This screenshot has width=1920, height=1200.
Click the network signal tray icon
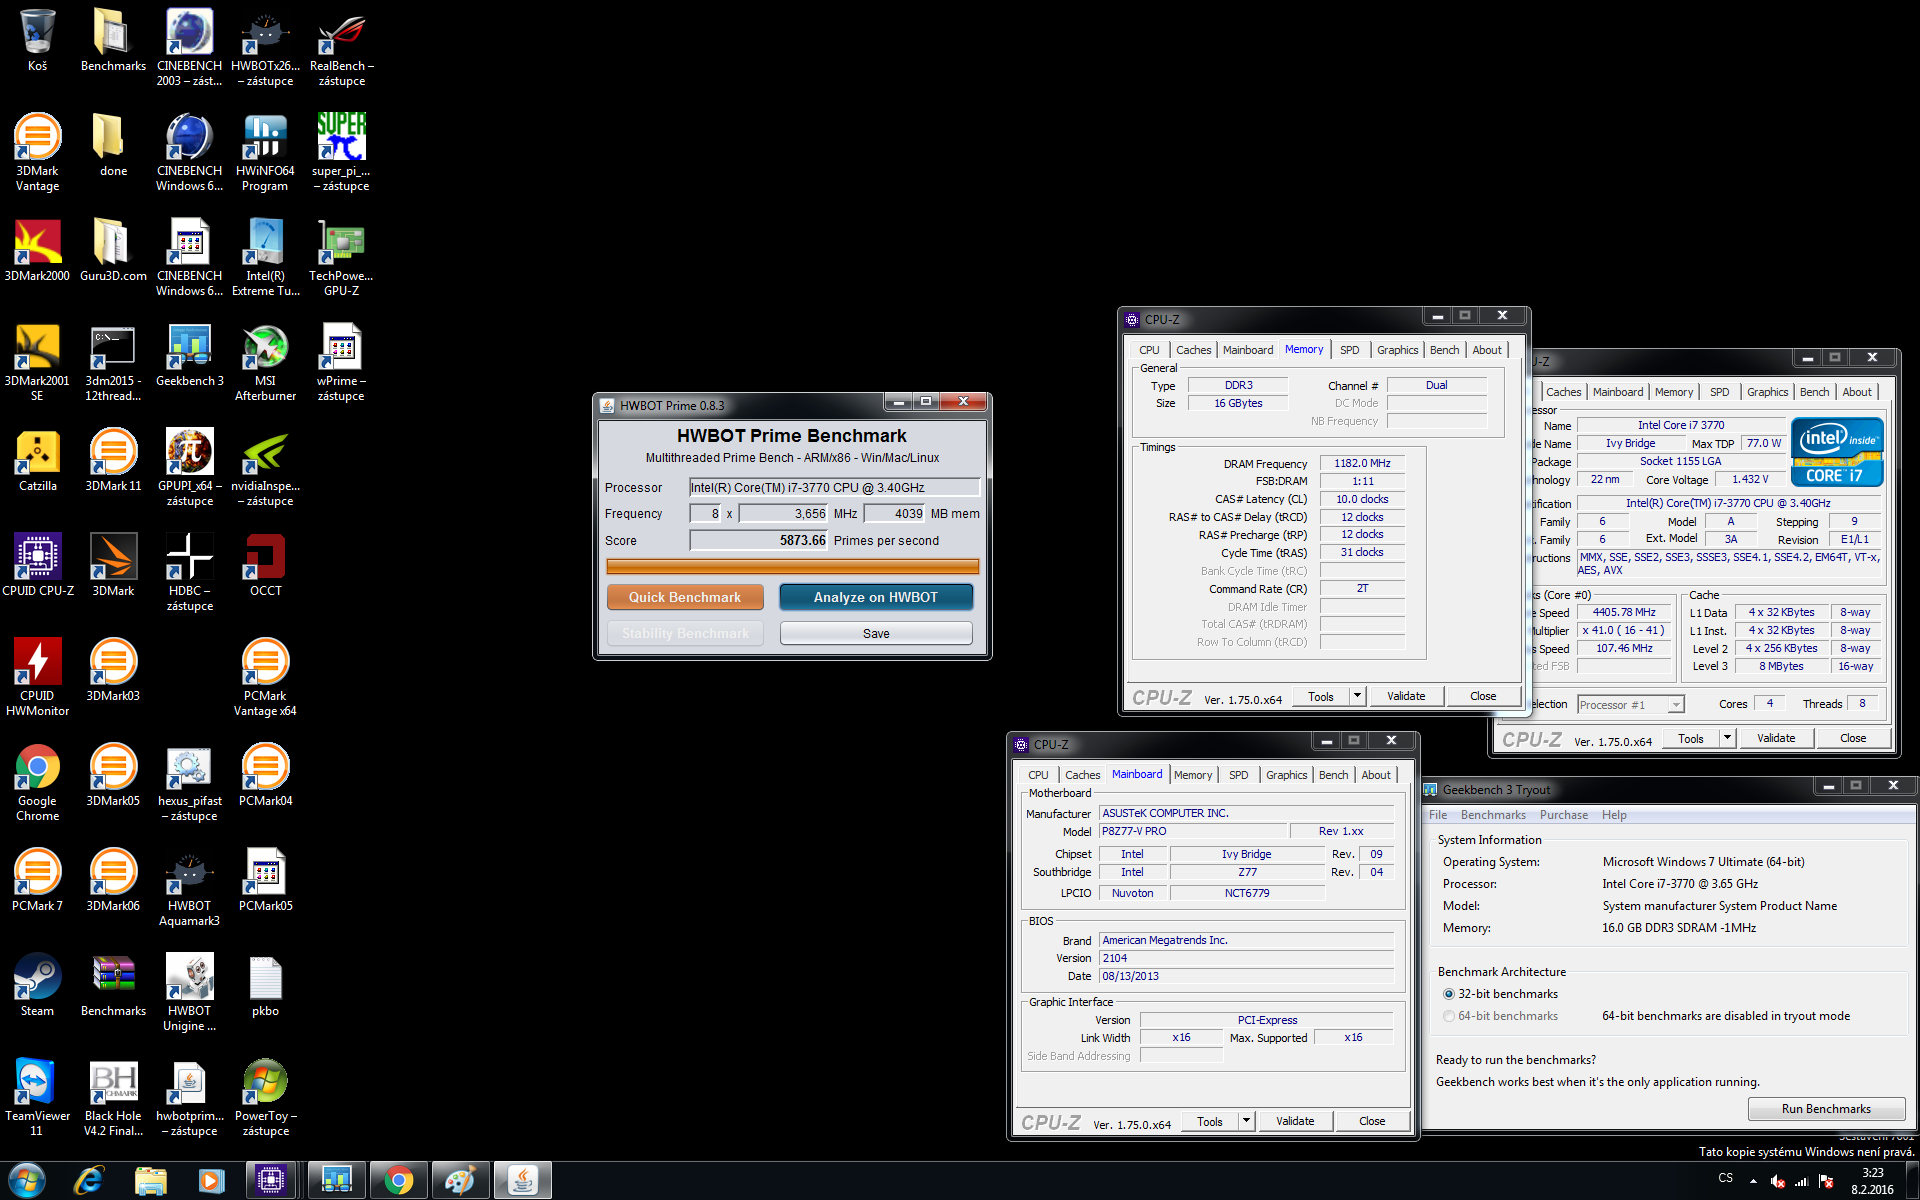[x=1802, y=1181]
